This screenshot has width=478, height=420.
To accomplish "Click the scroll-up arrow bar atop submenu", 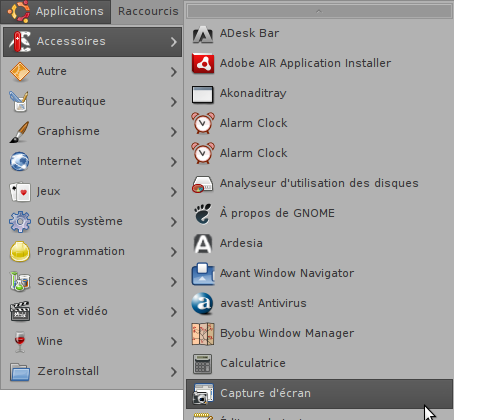I will click(319, 11).
